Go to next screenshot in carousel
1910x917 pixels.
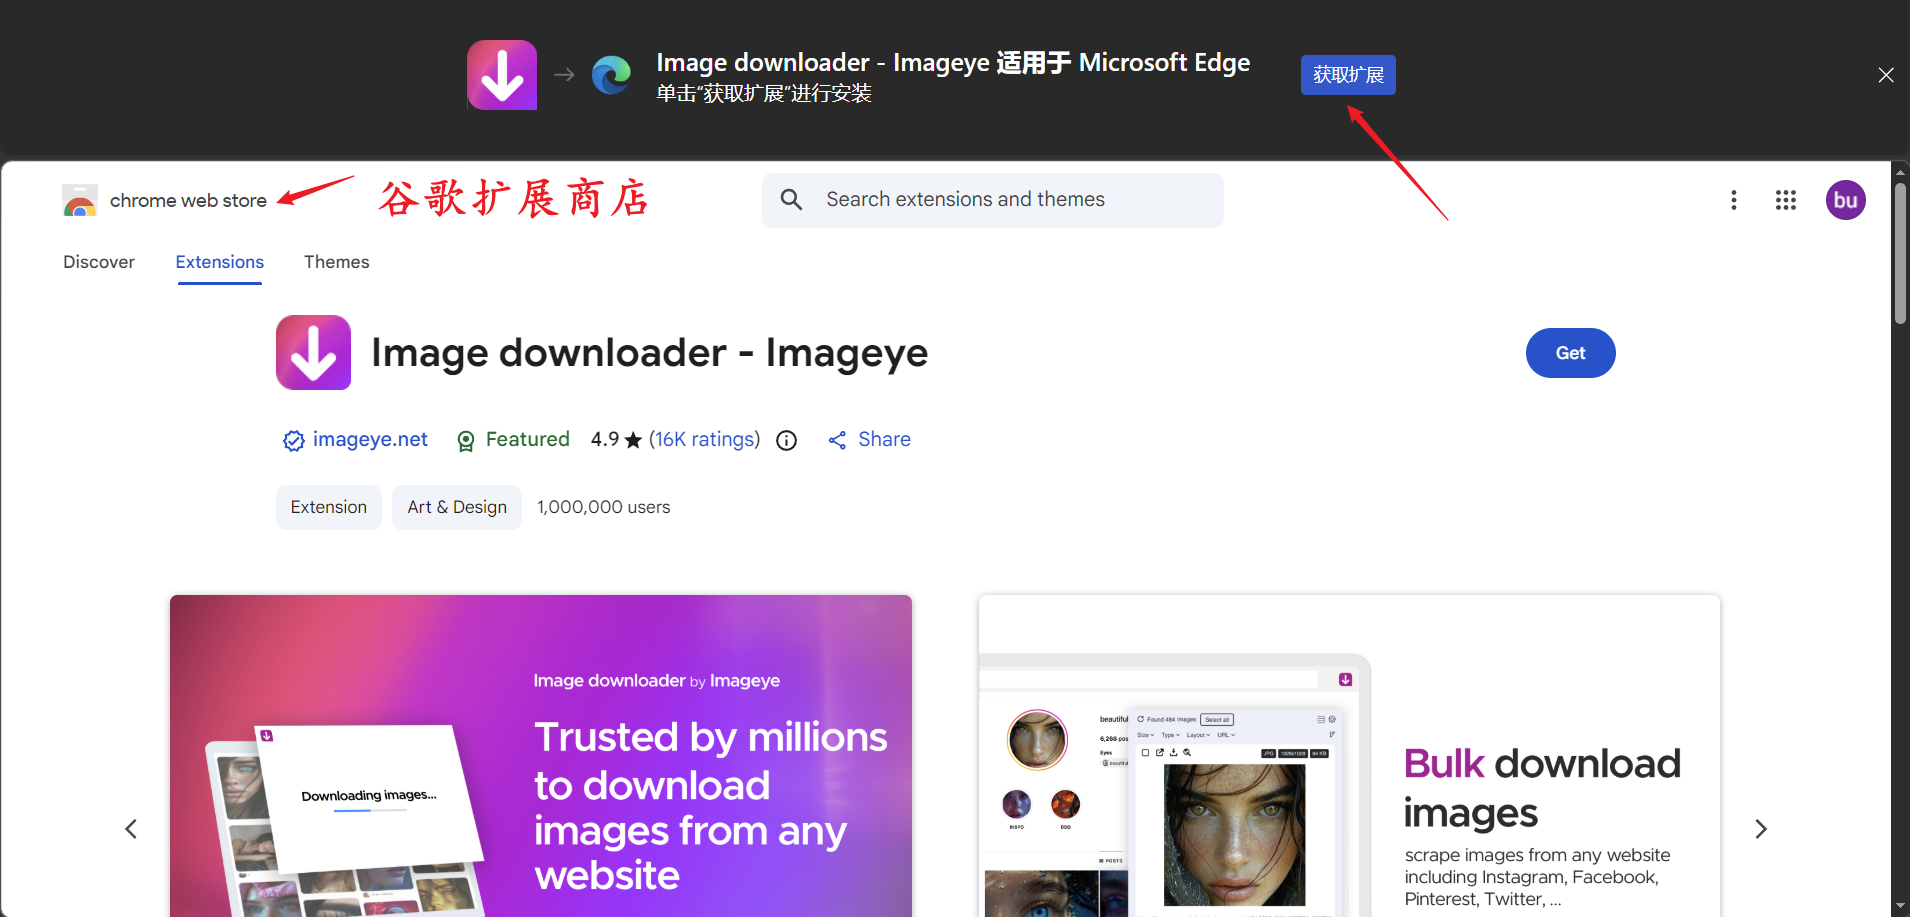[1761, 829]
